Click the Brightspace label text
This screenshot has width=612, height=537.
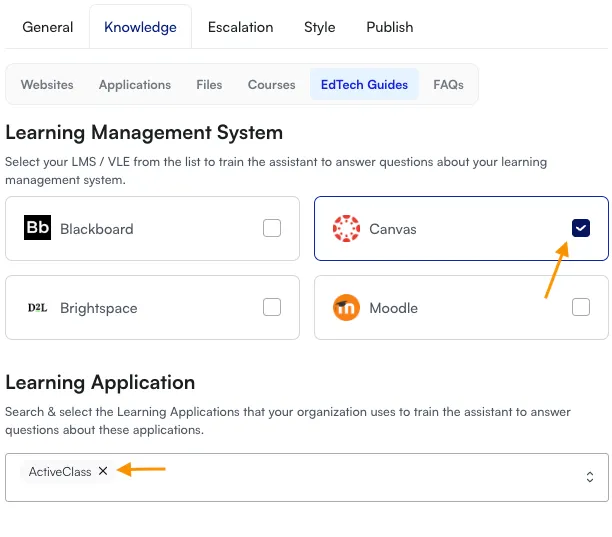coord(99,308)
